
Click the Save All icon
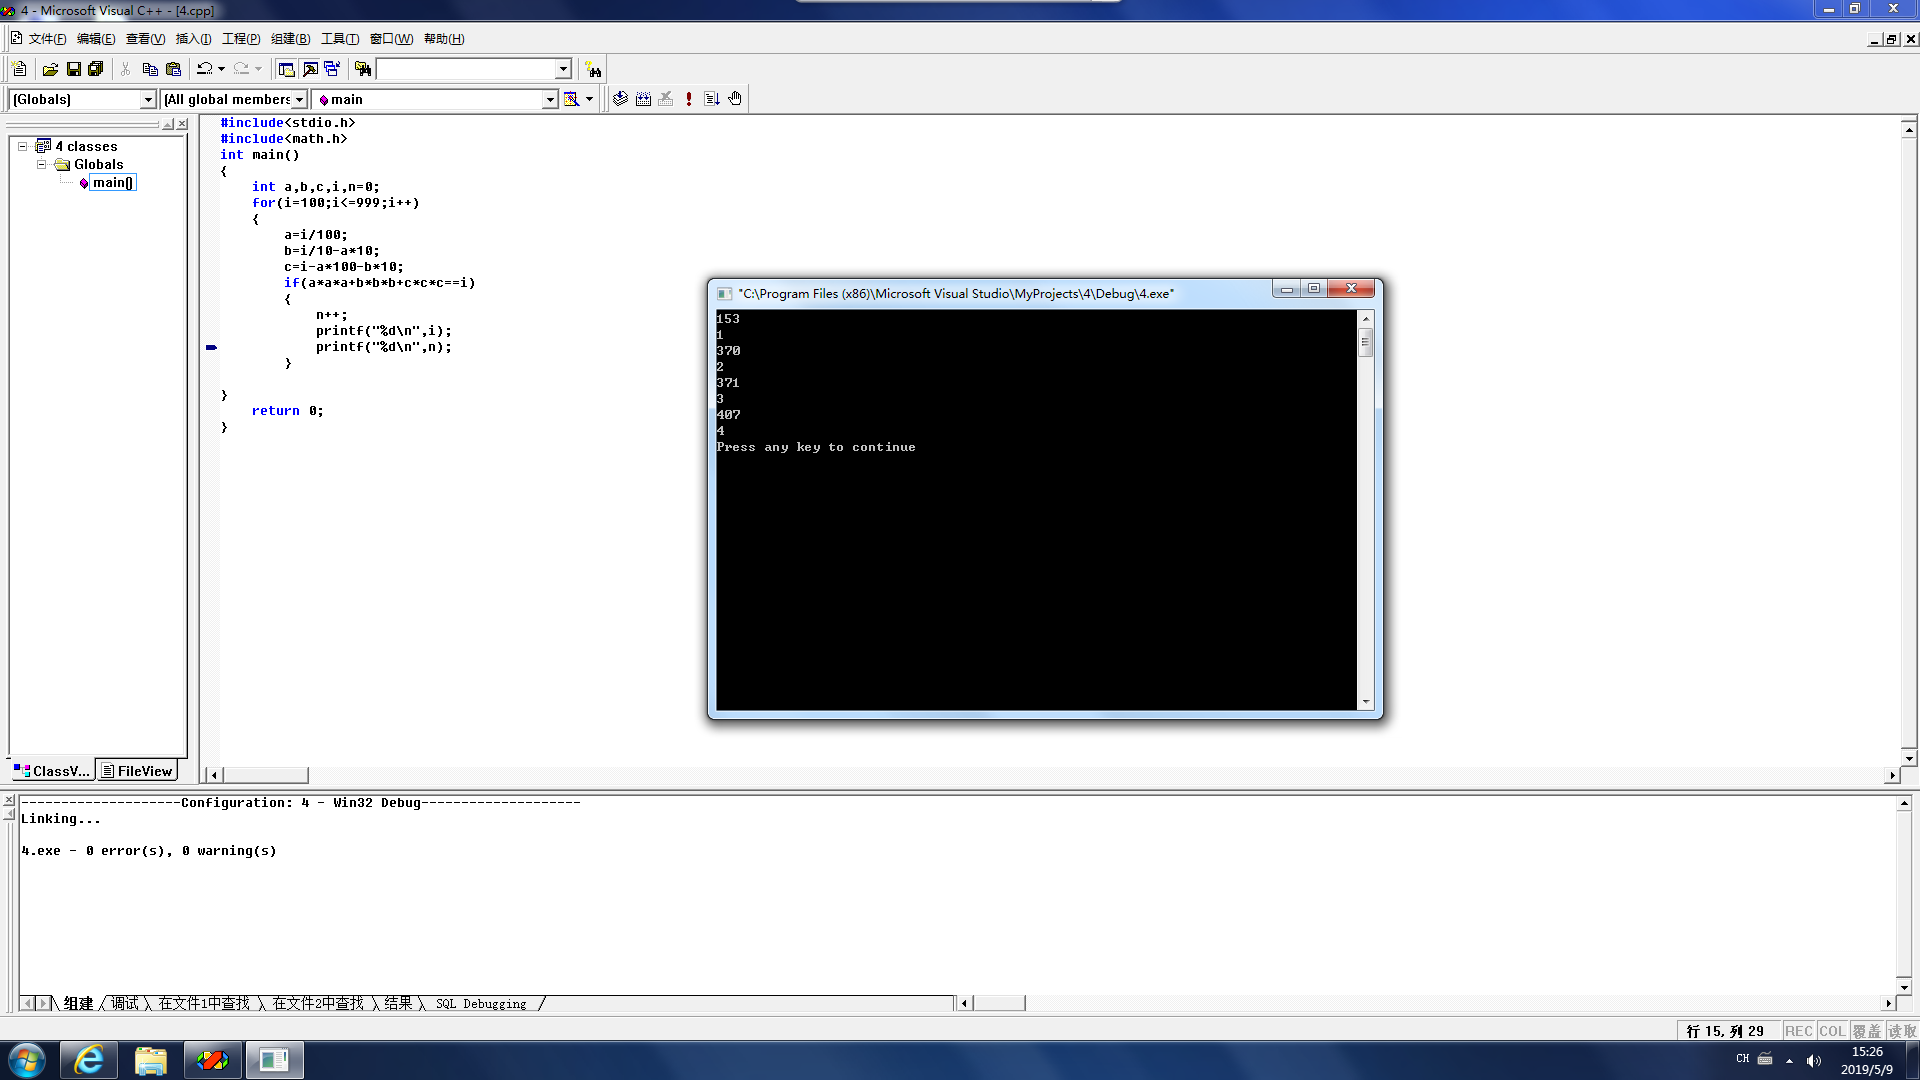tap(95, 69)
